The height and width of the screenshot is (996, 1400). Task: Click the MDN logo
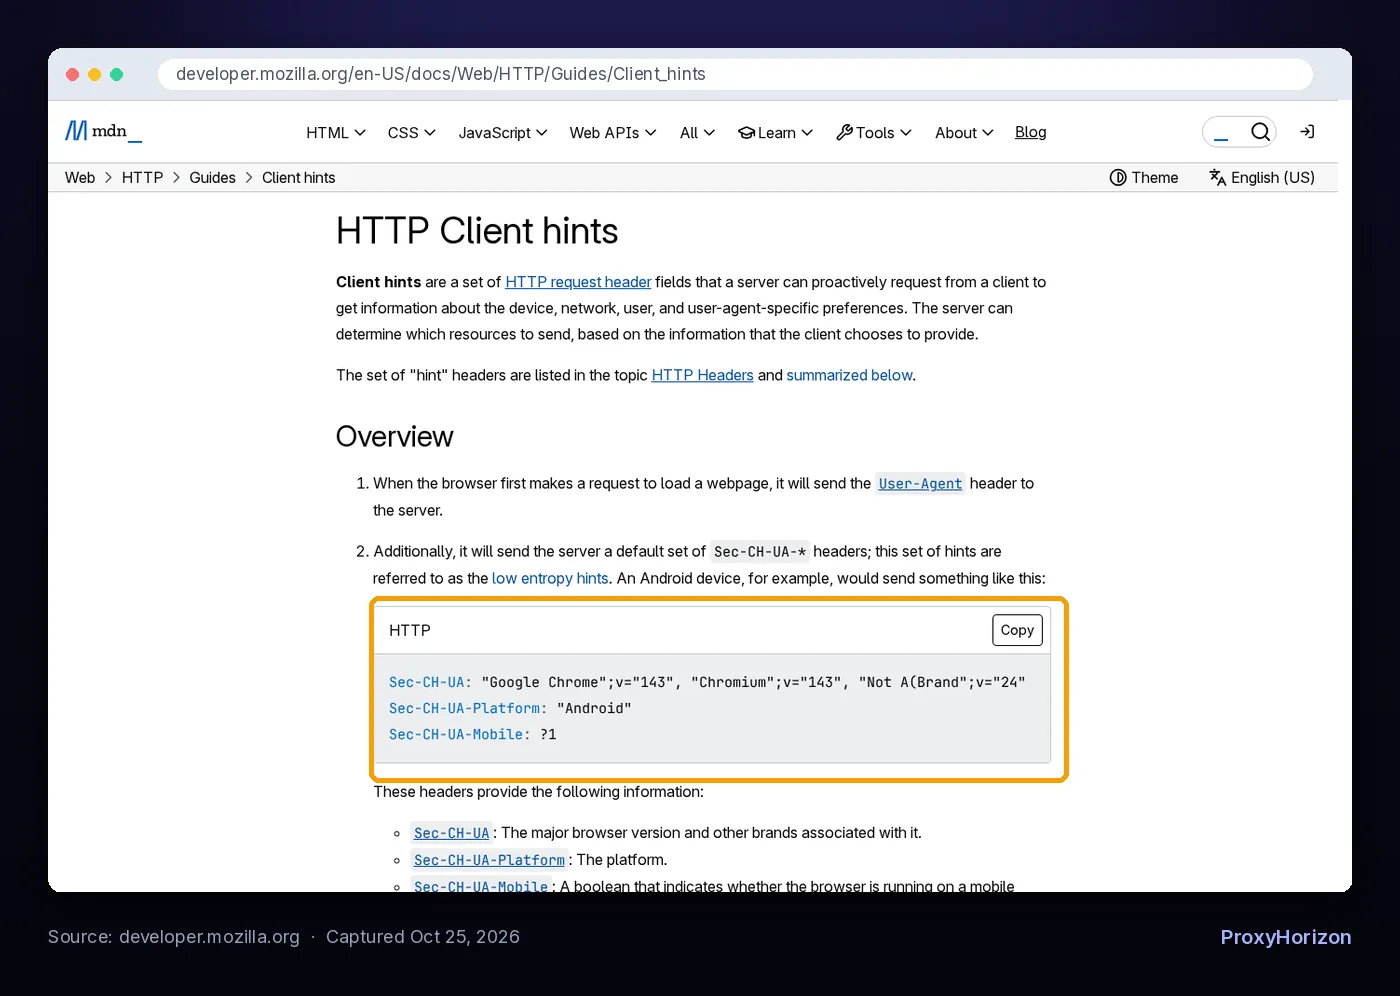click(103, 131)
